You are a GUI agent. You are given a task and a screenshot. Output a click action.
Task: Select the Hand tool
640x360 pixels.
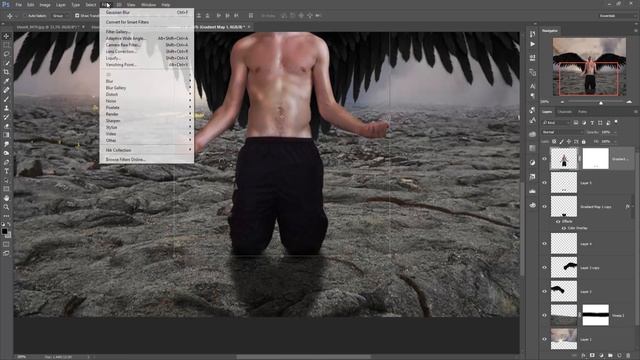6,198
